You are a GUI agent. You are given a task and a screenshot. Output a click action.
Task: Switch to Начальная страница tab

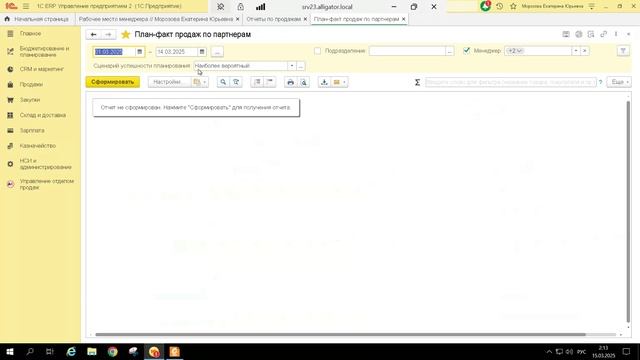[x=36, y=19]
